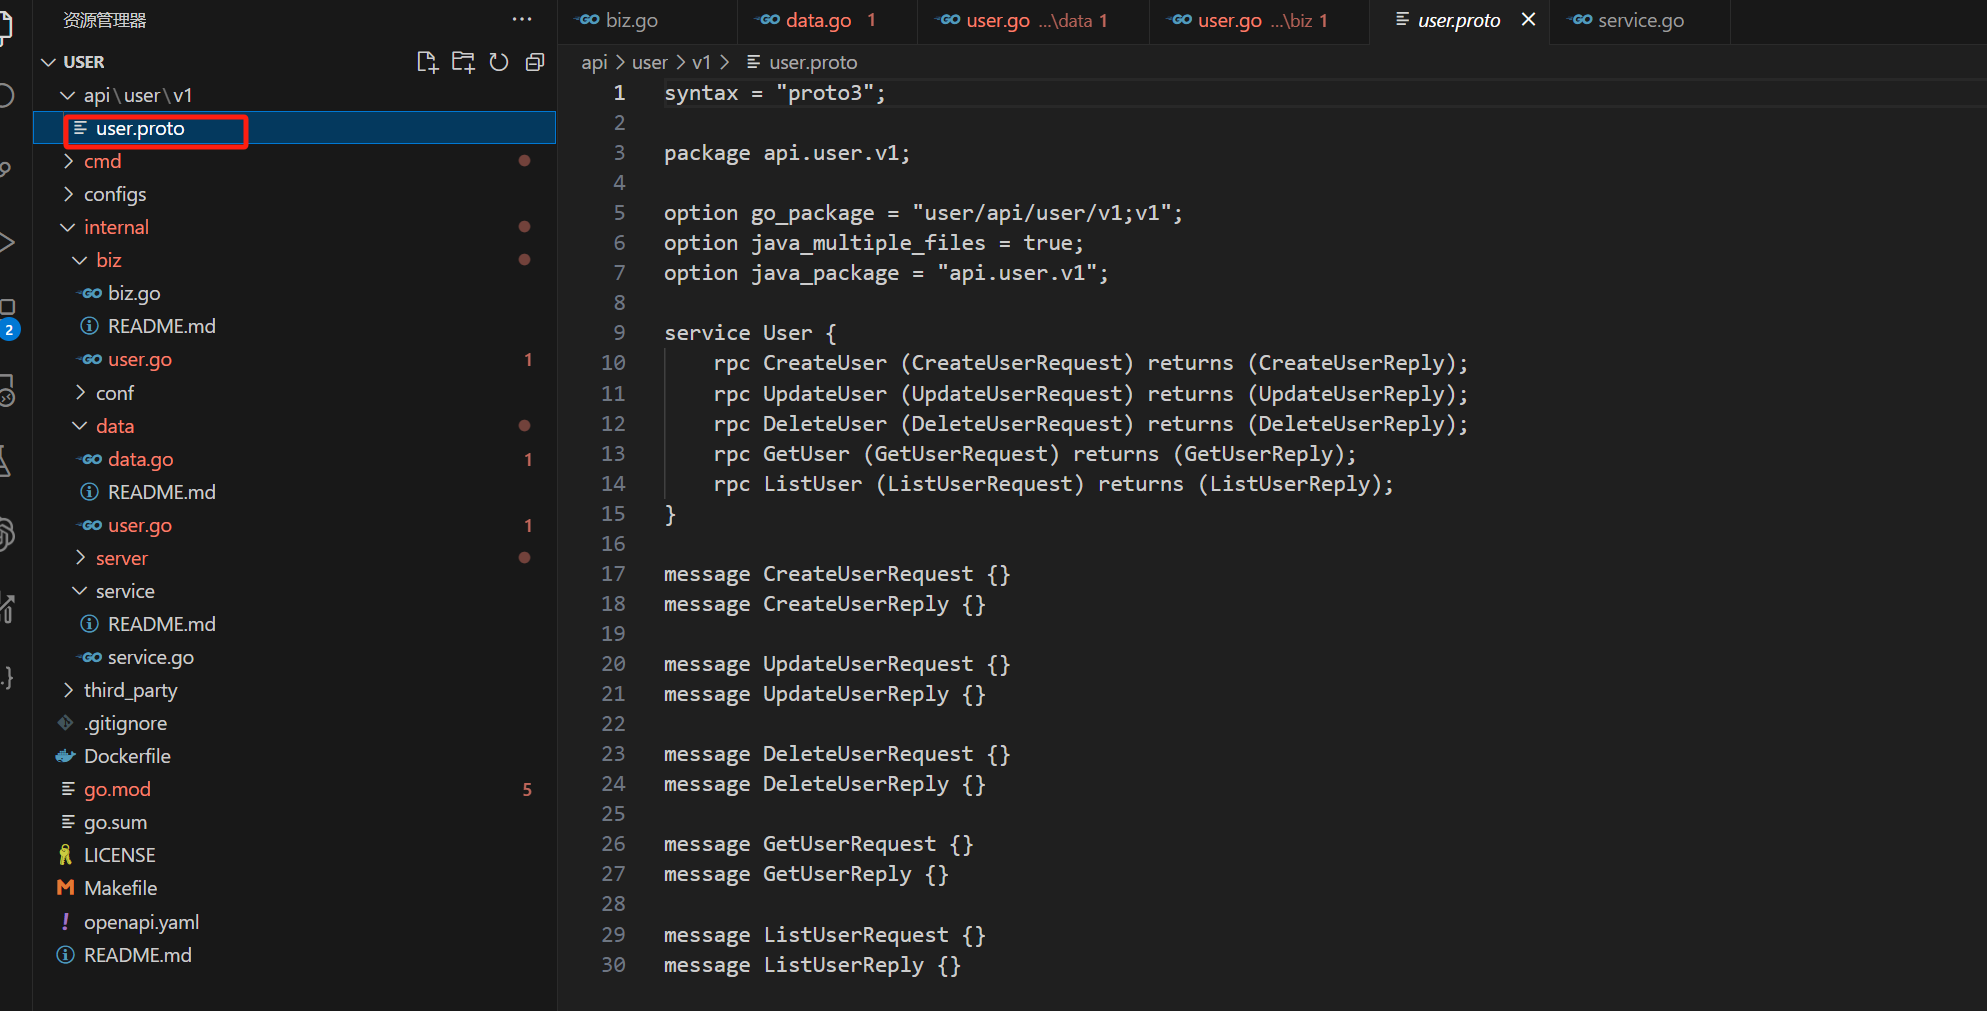Click line number 9 in the gutter
This screenshot has height=1011, width=1987.
pyautogui.click(x=619, y=333)
